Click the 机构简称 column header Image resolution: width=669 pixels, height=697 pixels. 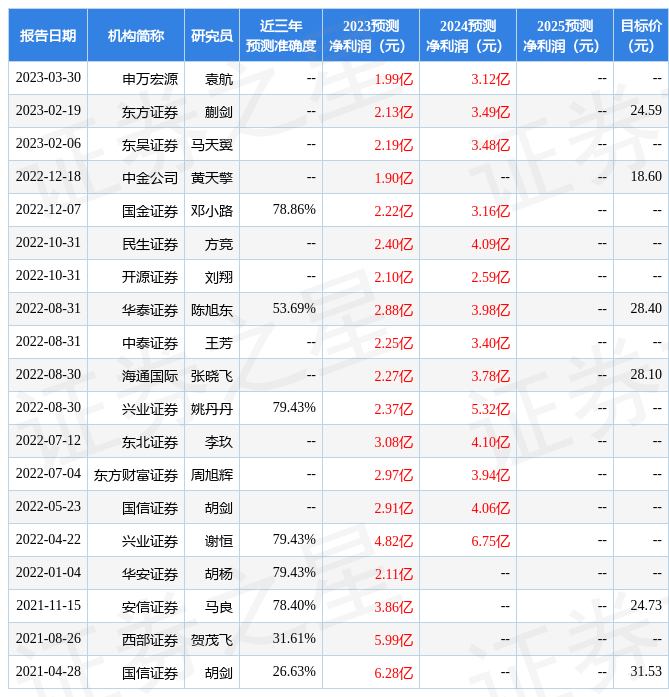tap(136, 35)
